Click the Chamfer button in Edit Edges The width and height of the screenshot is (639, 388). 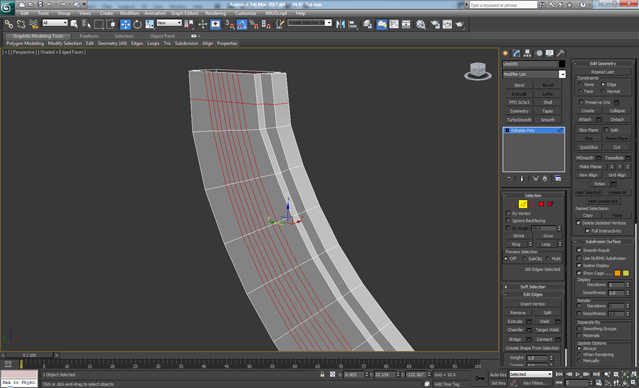pos(515,330)
